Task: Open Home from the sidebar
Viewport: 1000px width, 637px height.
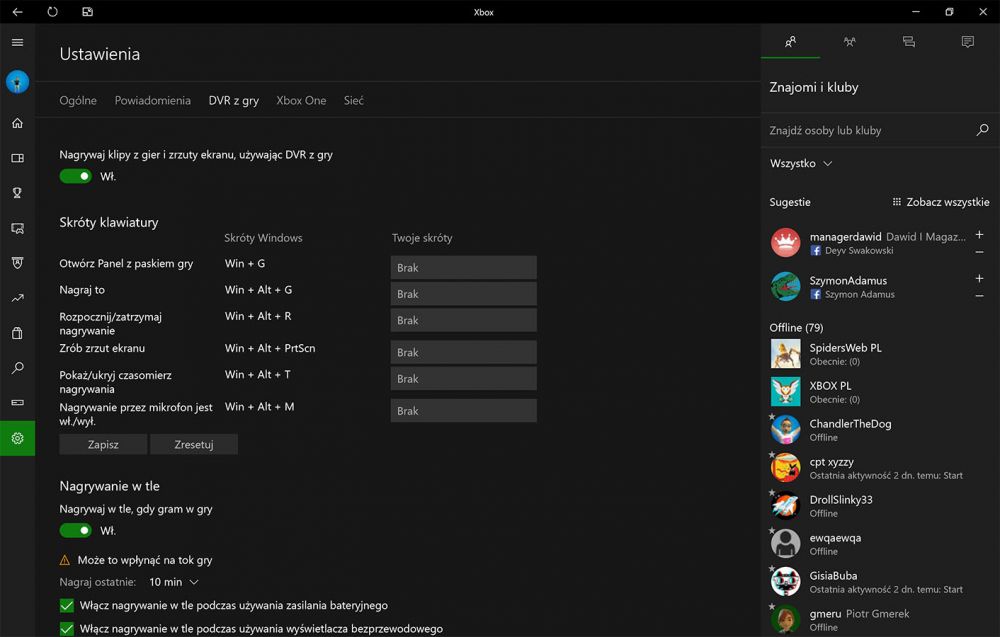Action: pos(17,123)
